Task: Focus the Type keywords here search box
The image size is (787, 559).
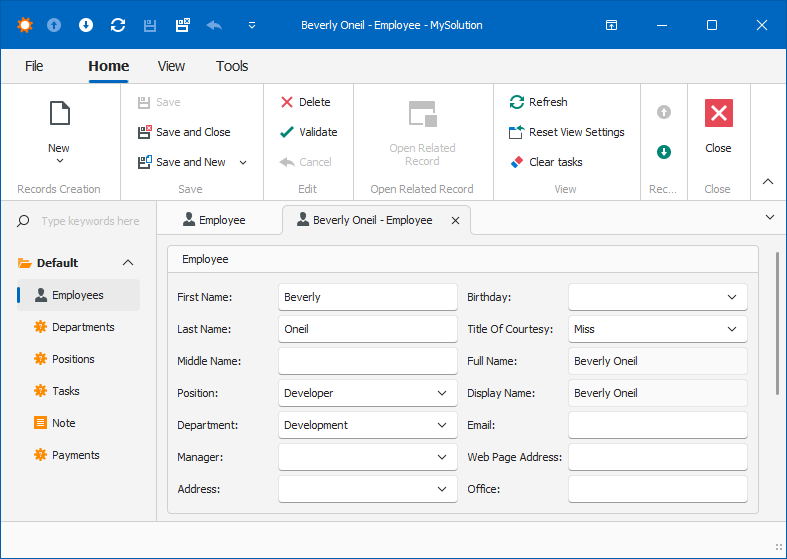Action: (90, 221)
